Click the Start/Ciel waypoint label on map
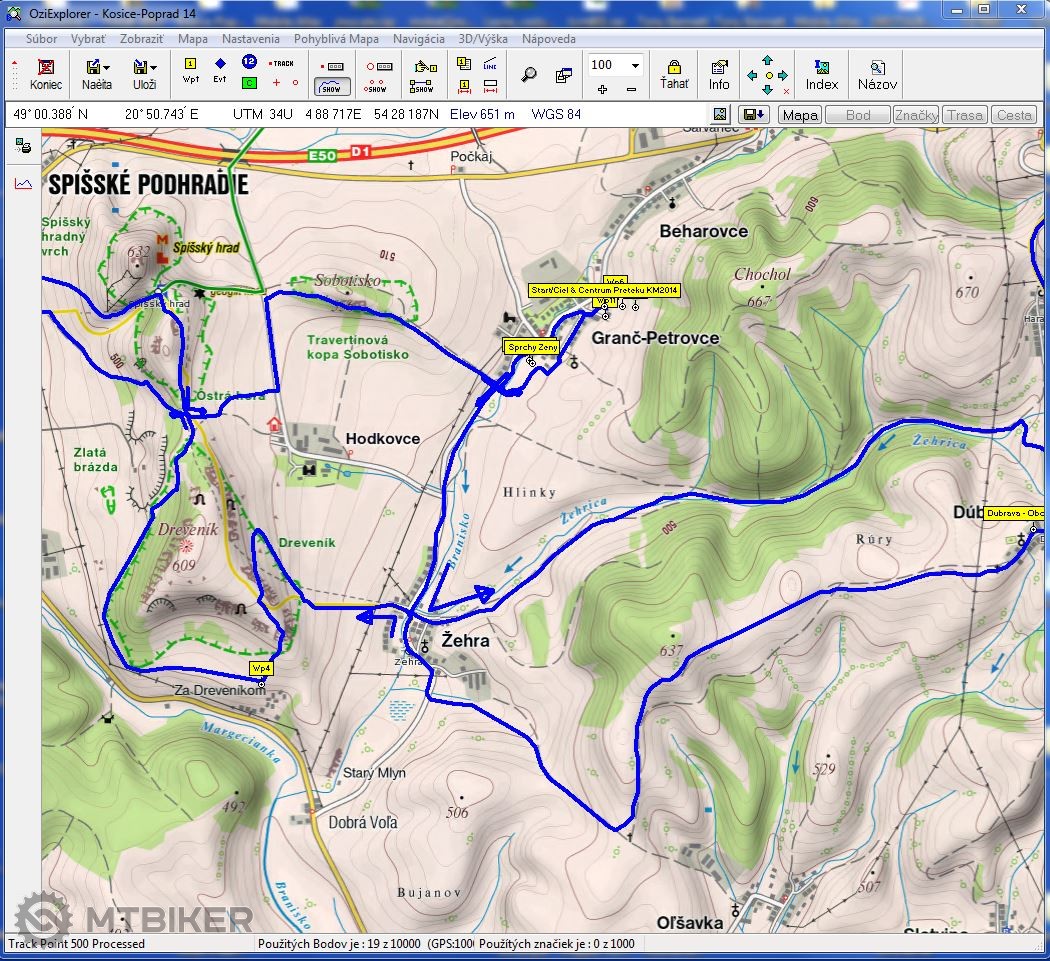 point(604,290)
